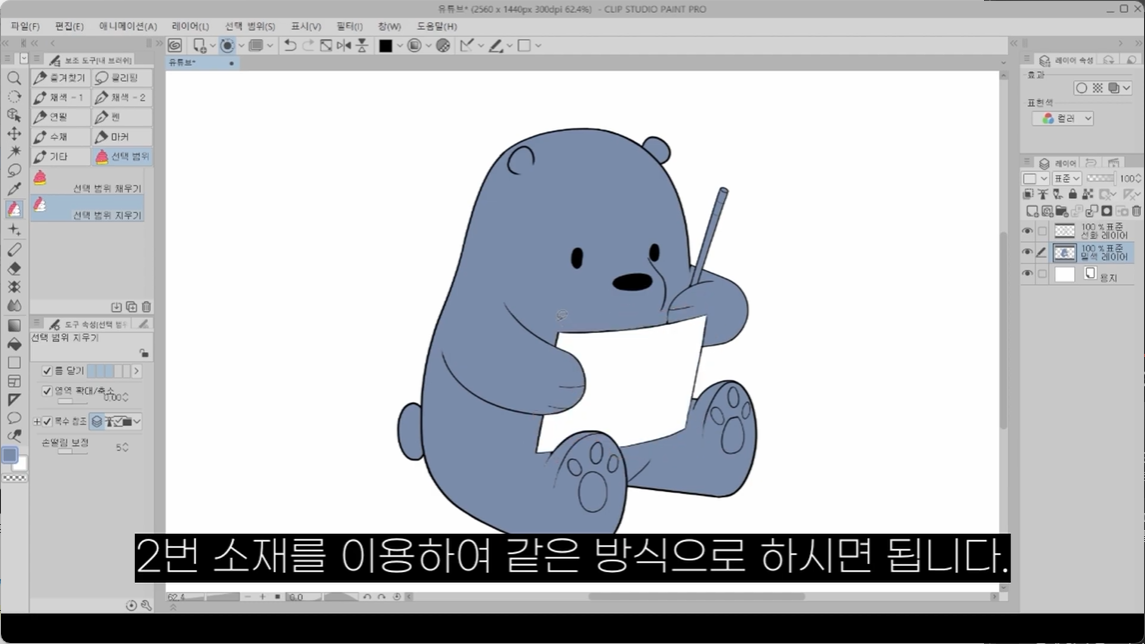
Task: Select the Figure rectangle tool
Action: tap(14, 362)
